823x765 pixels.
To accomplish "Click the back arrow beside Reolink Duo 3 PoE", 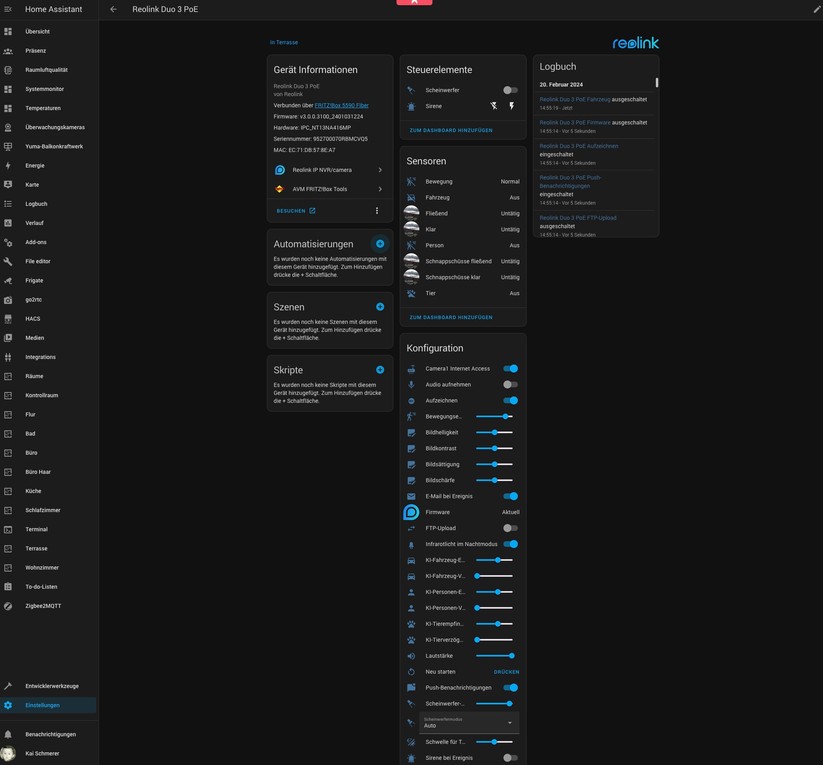I will point(113,9).
